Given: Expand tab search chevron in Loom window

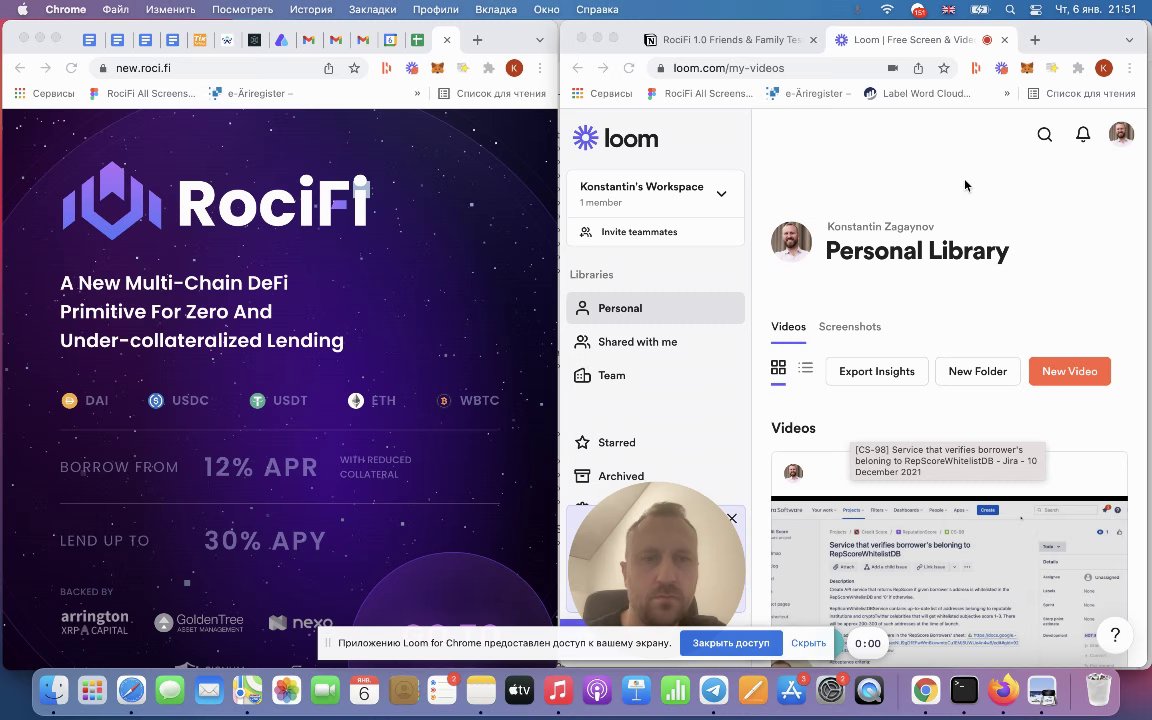Looking at the screenshot, I should click(1129, 40).
